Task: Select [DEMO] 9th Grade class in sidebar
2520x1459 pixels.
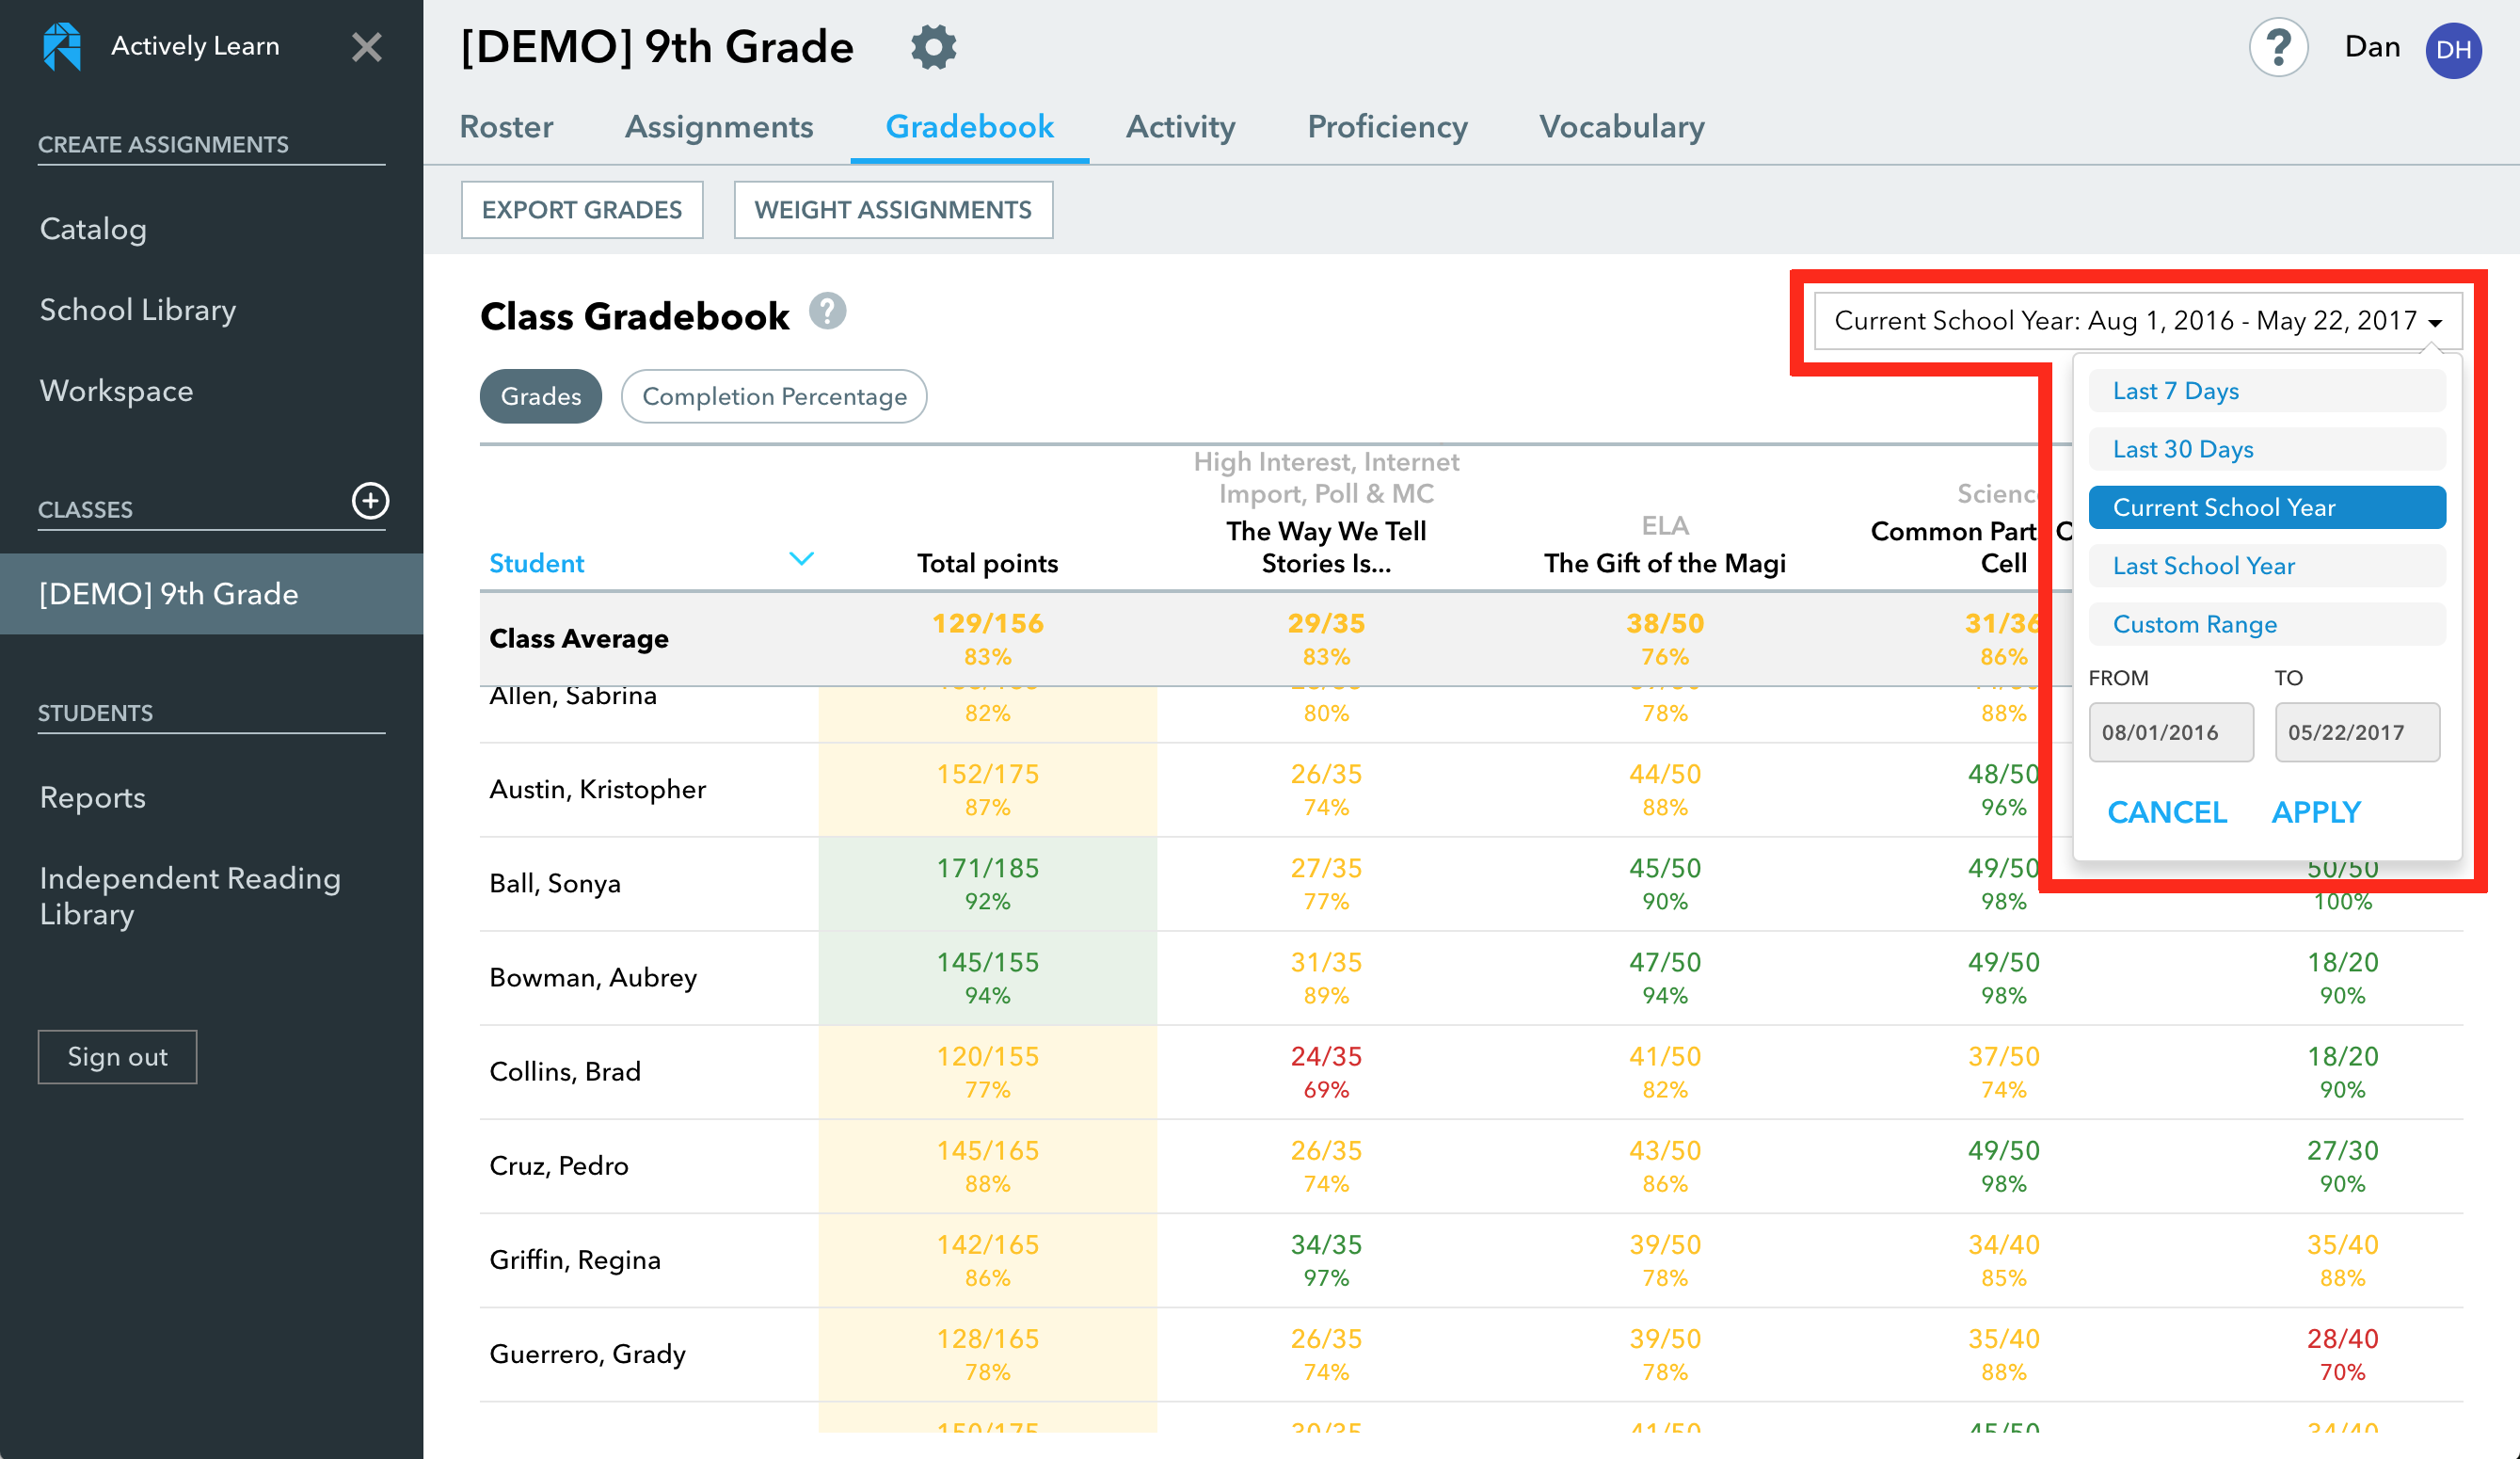Action: pyautogui.click(x=211, y=594)
